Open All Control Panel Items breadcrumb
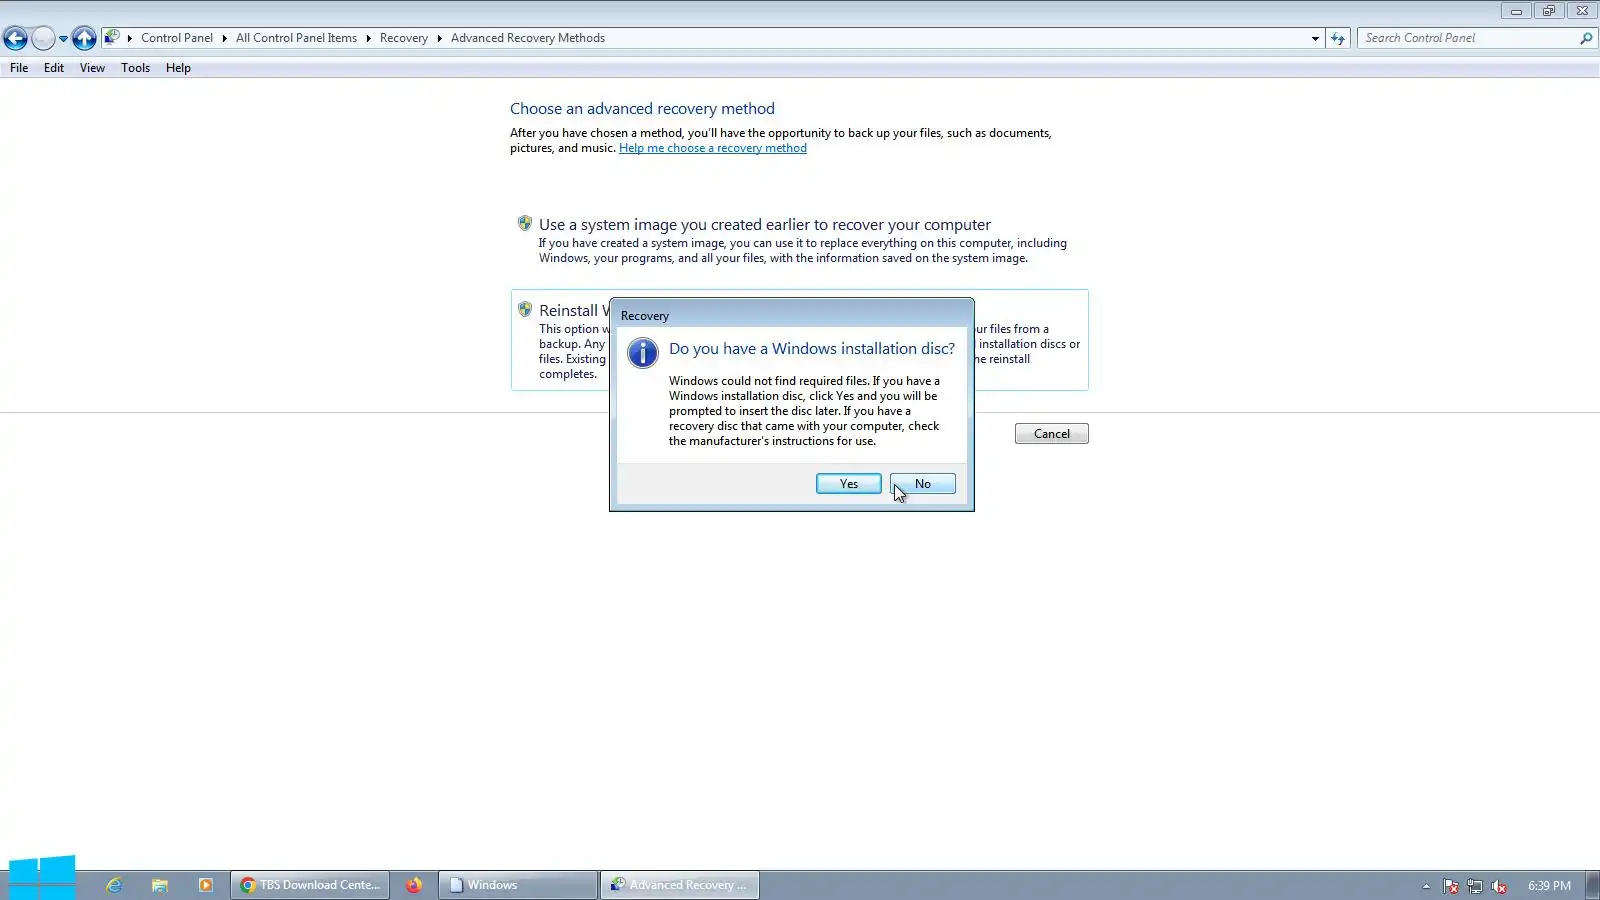 pyautogui.click(x=296, y=38)
